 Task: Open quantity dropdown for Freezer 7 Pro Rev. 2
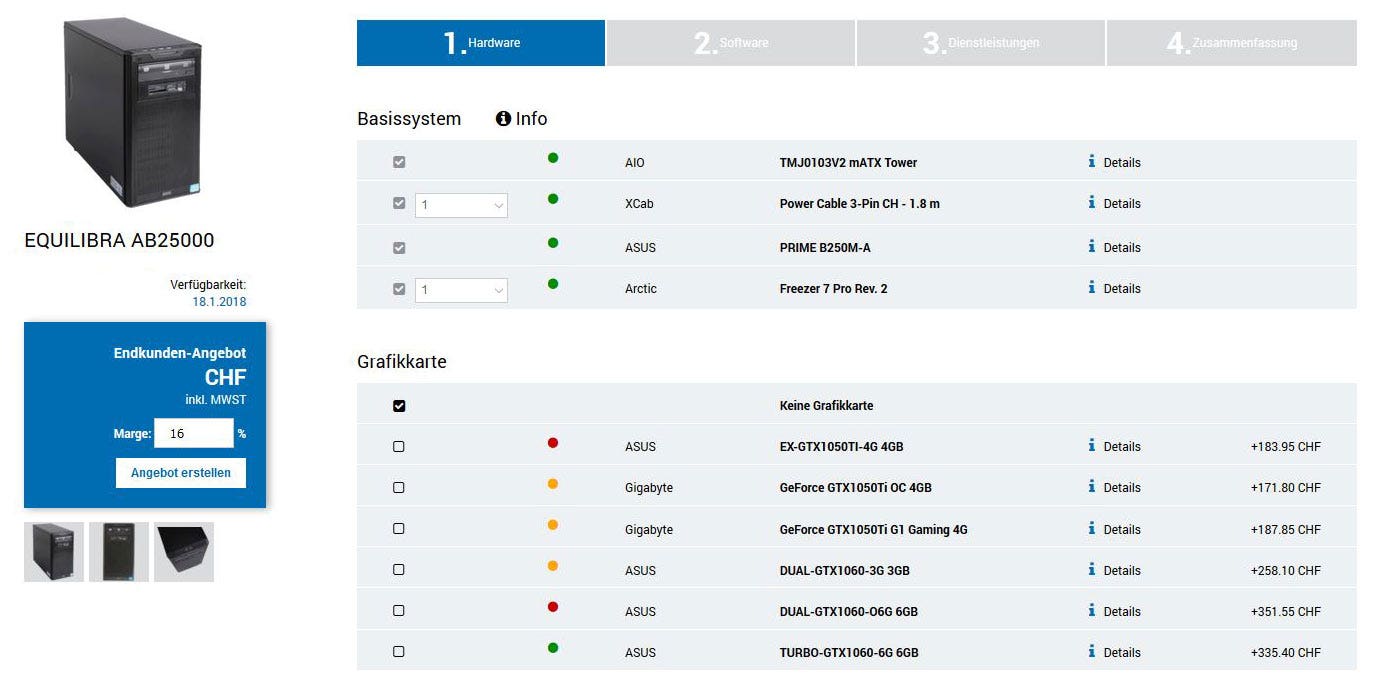[461, 290]
